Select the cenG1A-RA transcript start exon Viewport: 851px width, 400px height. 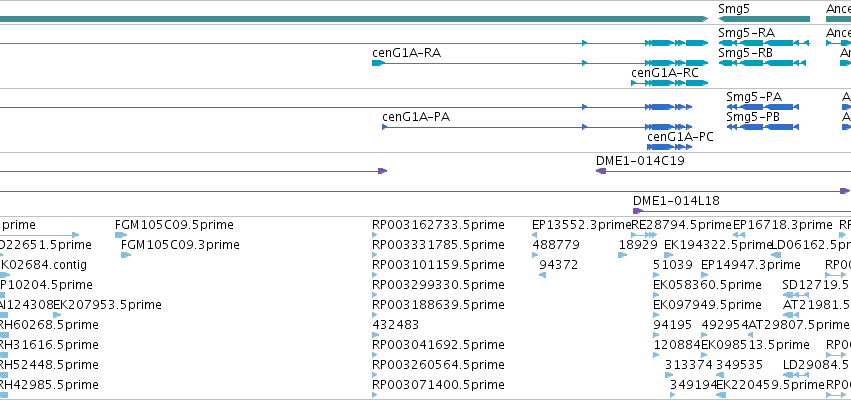[x=378, y=63]
